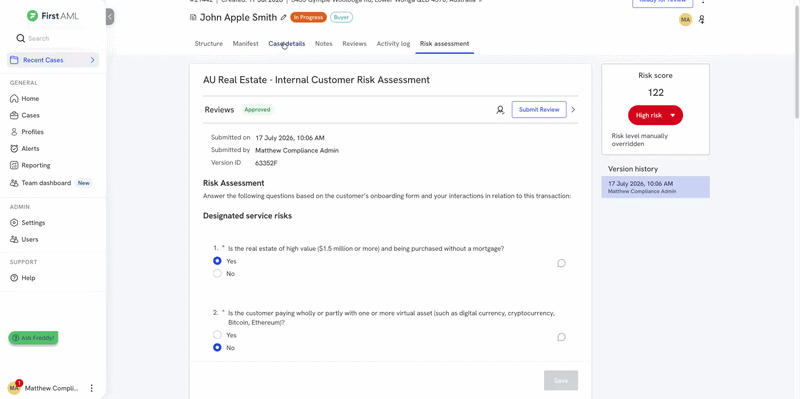Open the Reporting link in sidebar
The width and height of the screenshot is (800, 399).
[36, 165]
